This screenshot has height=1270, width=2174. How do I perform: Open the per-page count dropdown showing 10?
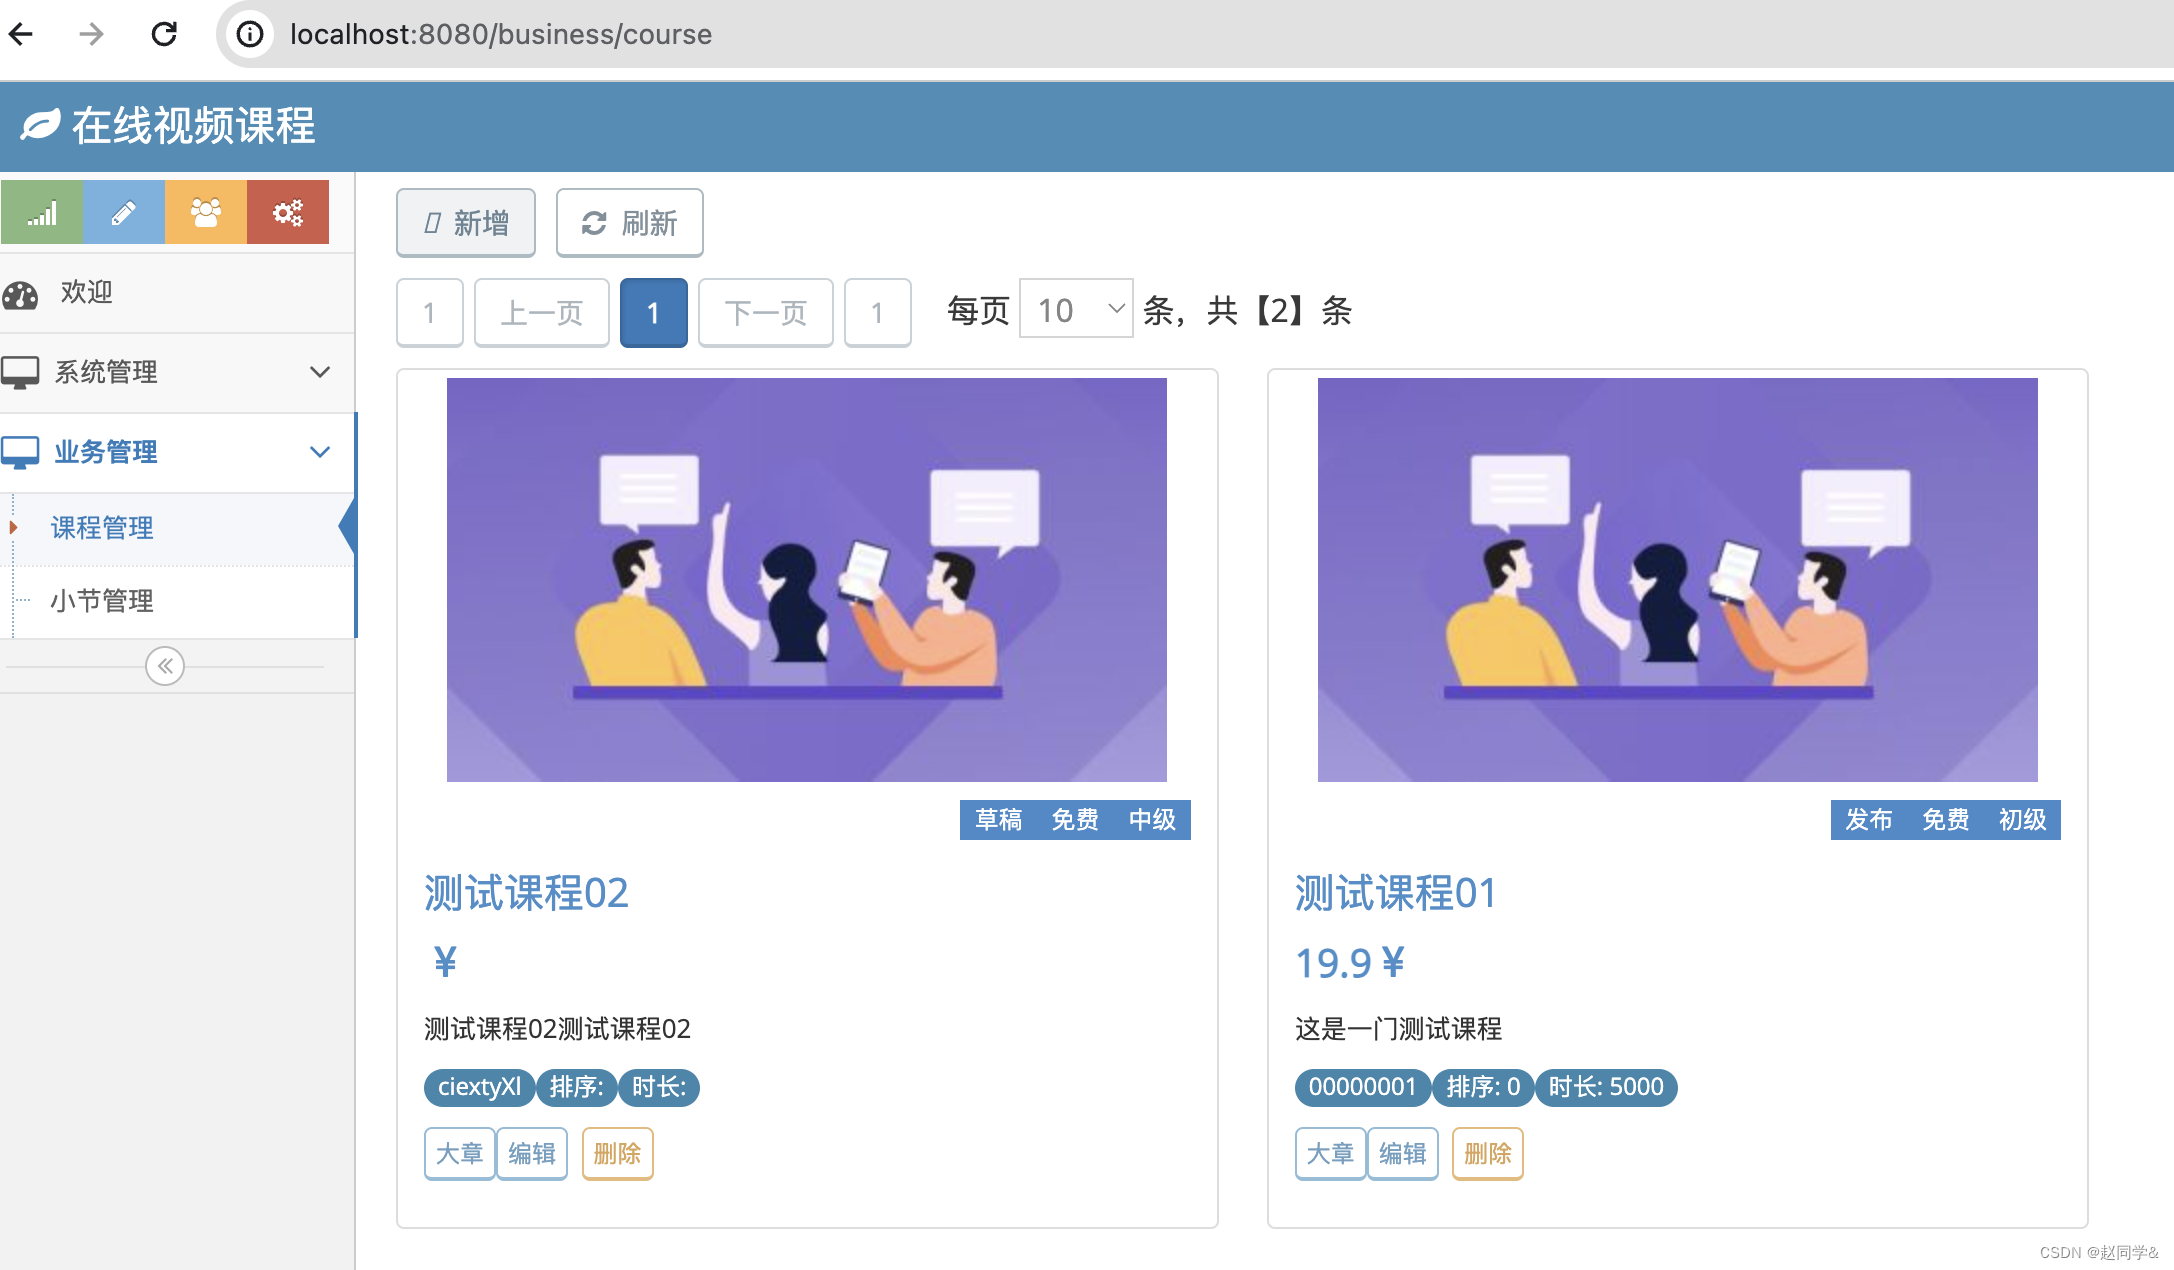1076,310
